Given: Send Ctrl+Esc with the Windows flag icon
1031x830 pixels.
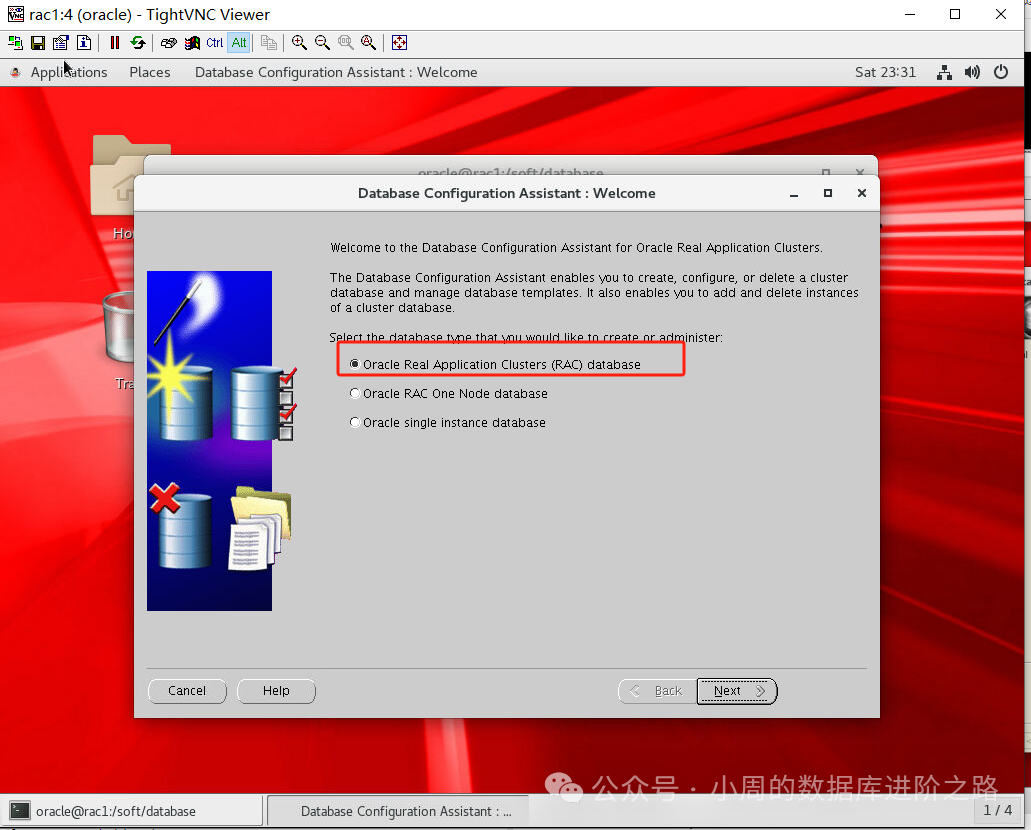Looking at the screenshot, I should [x=192, y=43].
